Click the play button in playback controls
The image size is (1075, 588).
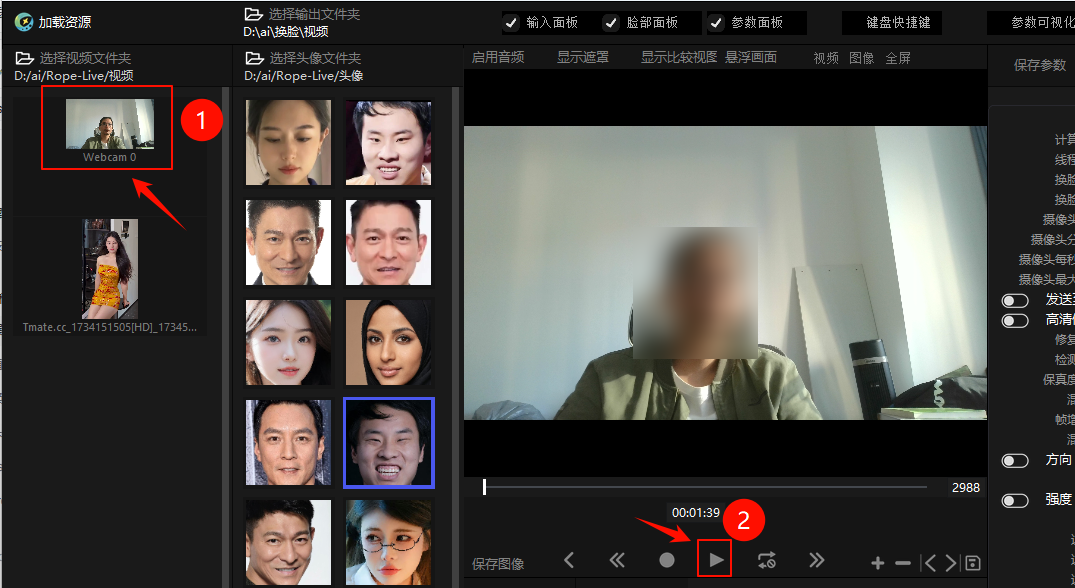716,561
